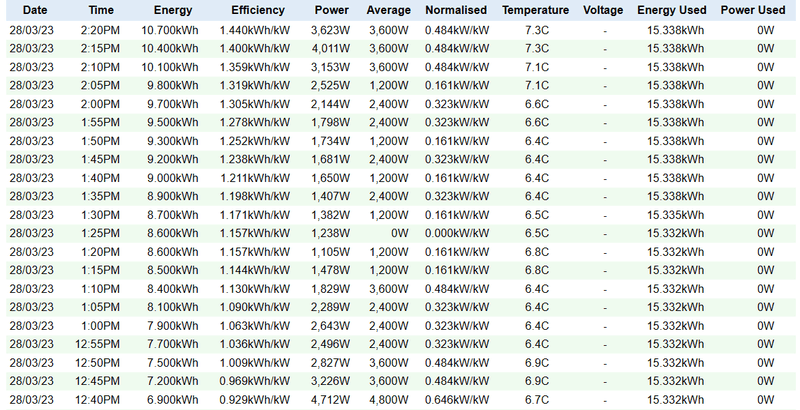Select the 1:20PM time cell
The image size is (800, 410).
point(100,252)
